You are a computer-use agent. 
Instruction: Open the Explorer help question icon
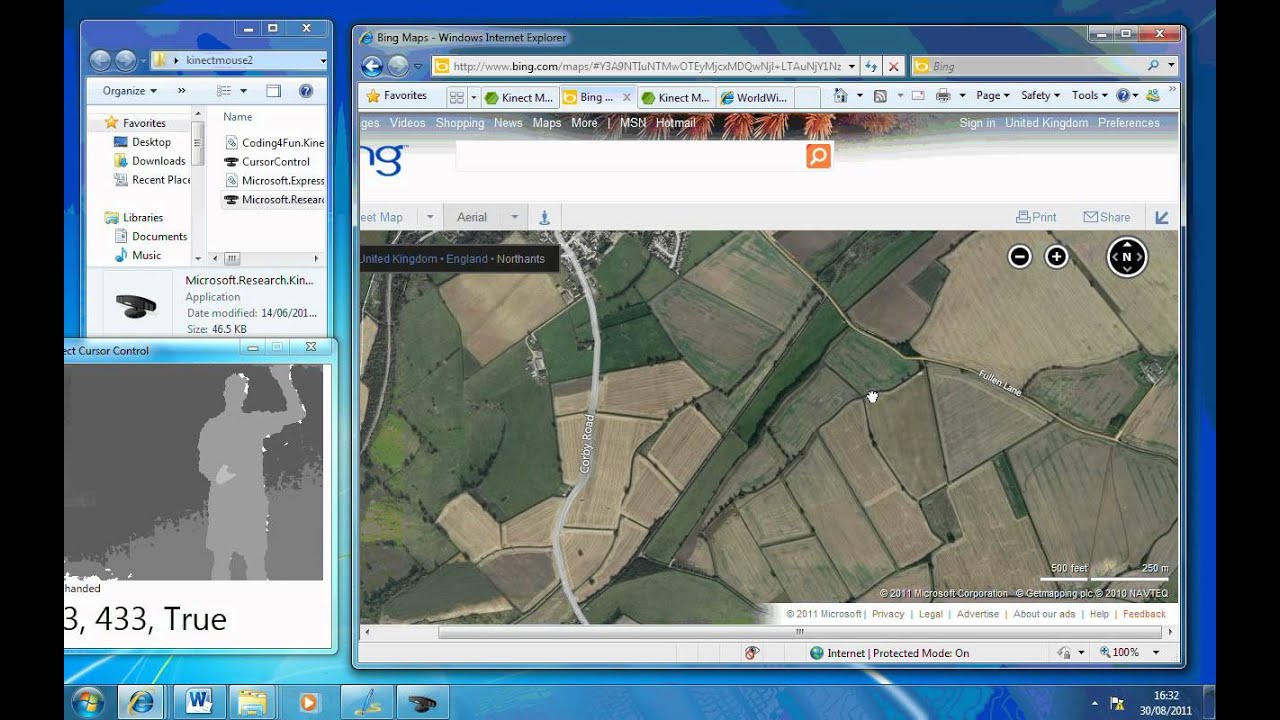[x=306, y=91]
